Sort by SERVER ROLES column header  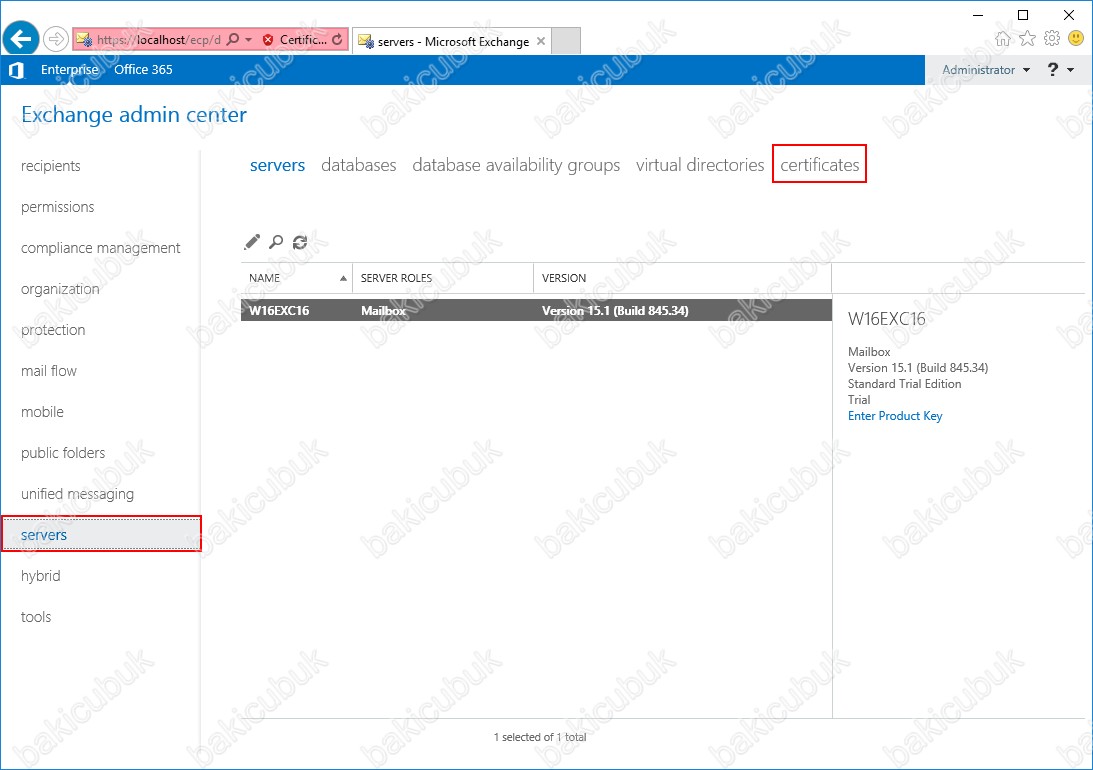tap(443, 278)
